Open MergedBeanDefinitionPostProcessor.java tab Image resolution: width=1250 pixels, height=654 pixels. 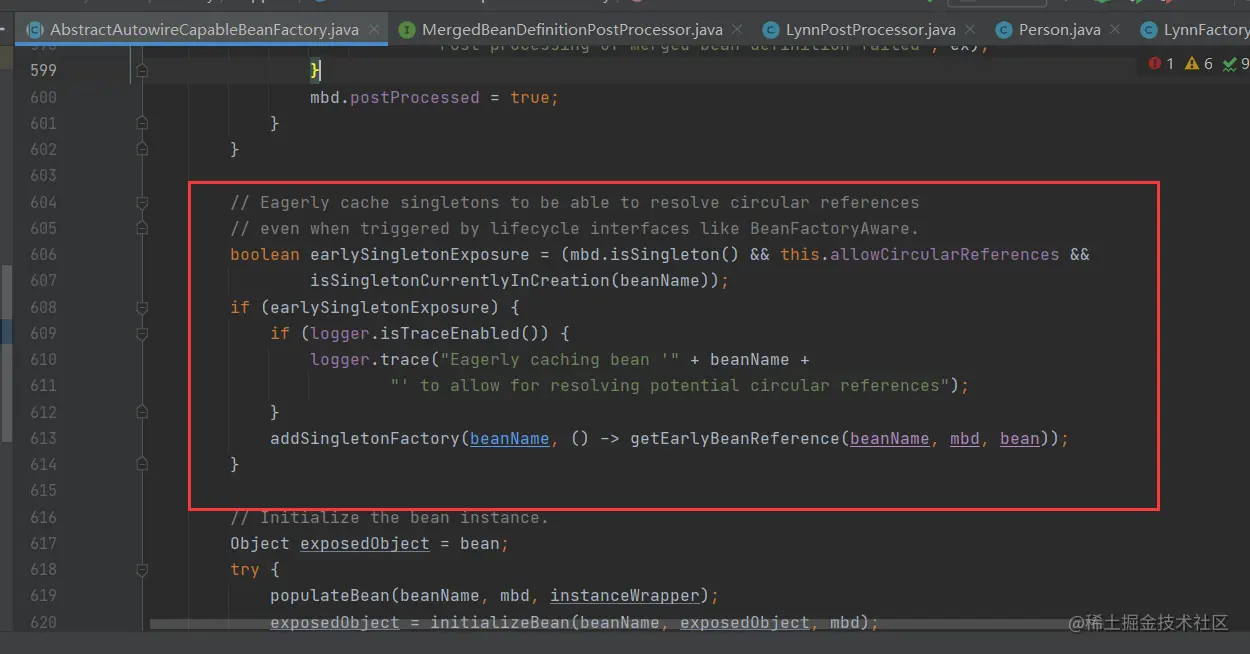[571, 30]
